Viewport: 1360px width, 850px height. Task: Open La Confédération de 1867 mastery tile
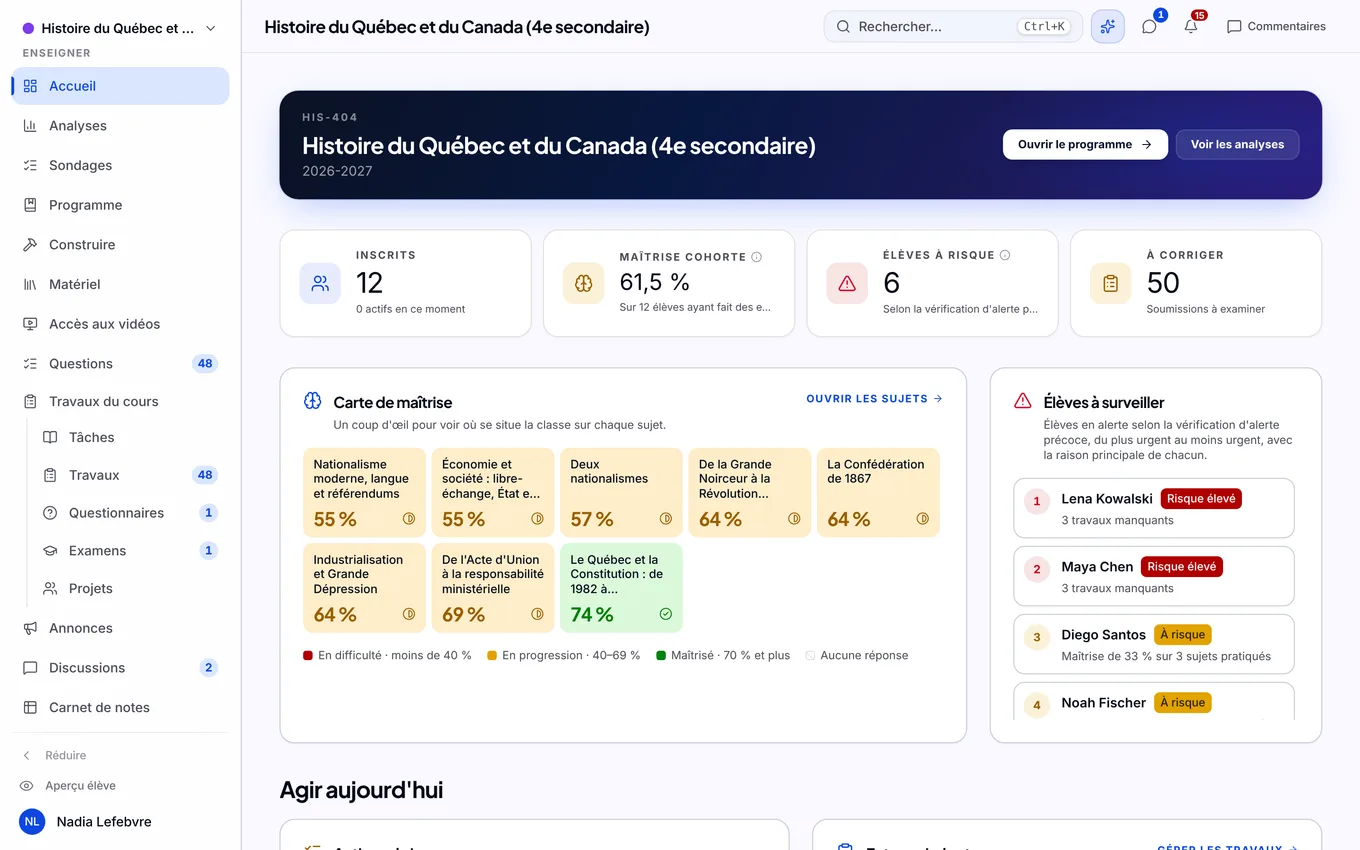[878, 493]
